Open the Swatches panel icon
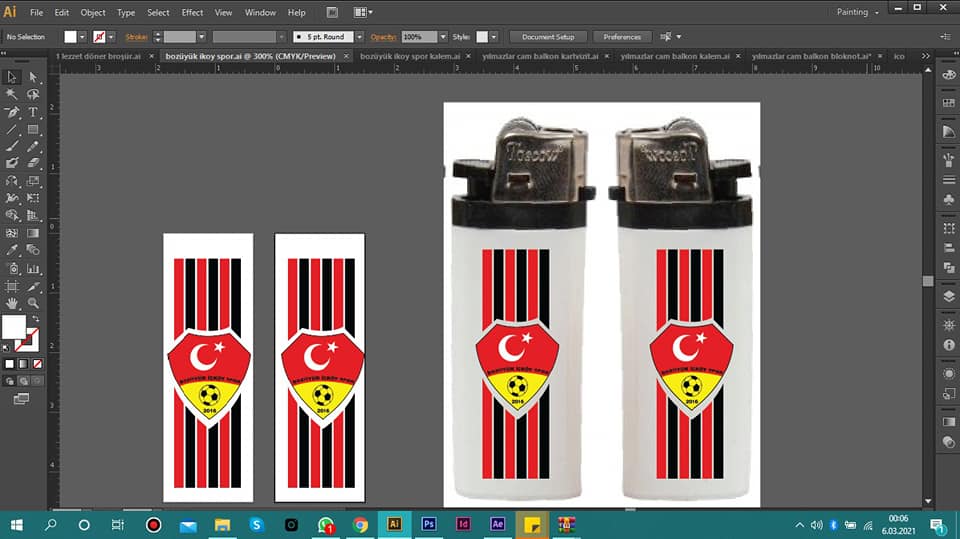Image resolution: width=960 pixels, height=539 pixels. point(949,103)
